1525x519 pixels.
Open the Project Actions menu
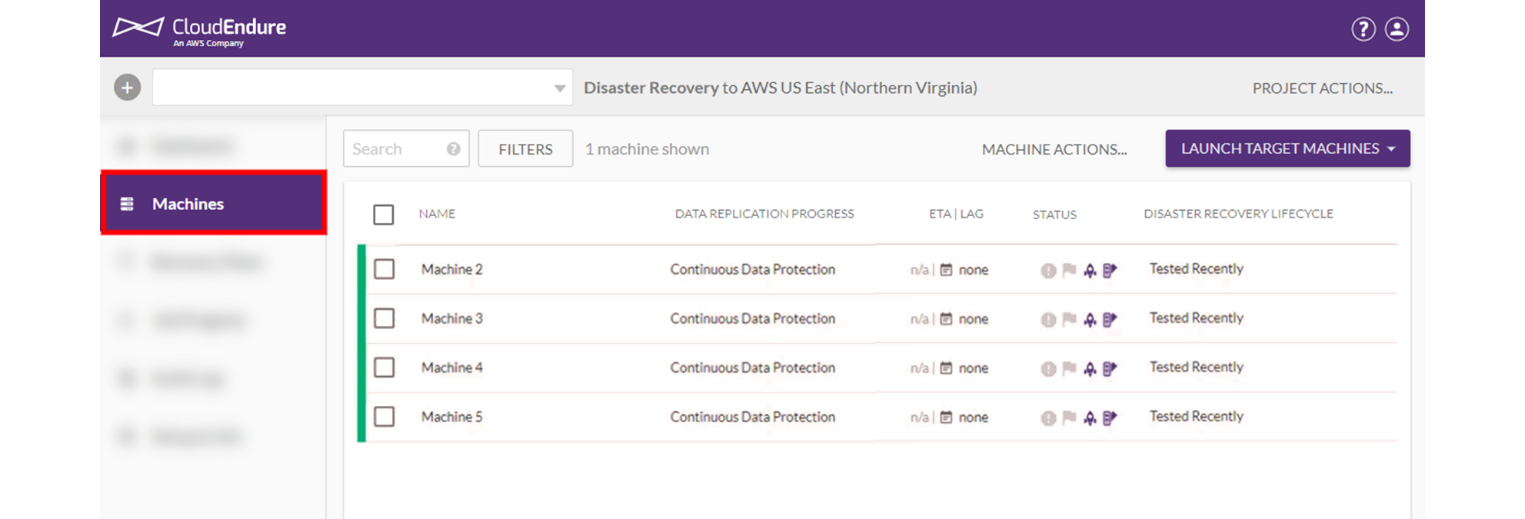[x=1322, y=88]
